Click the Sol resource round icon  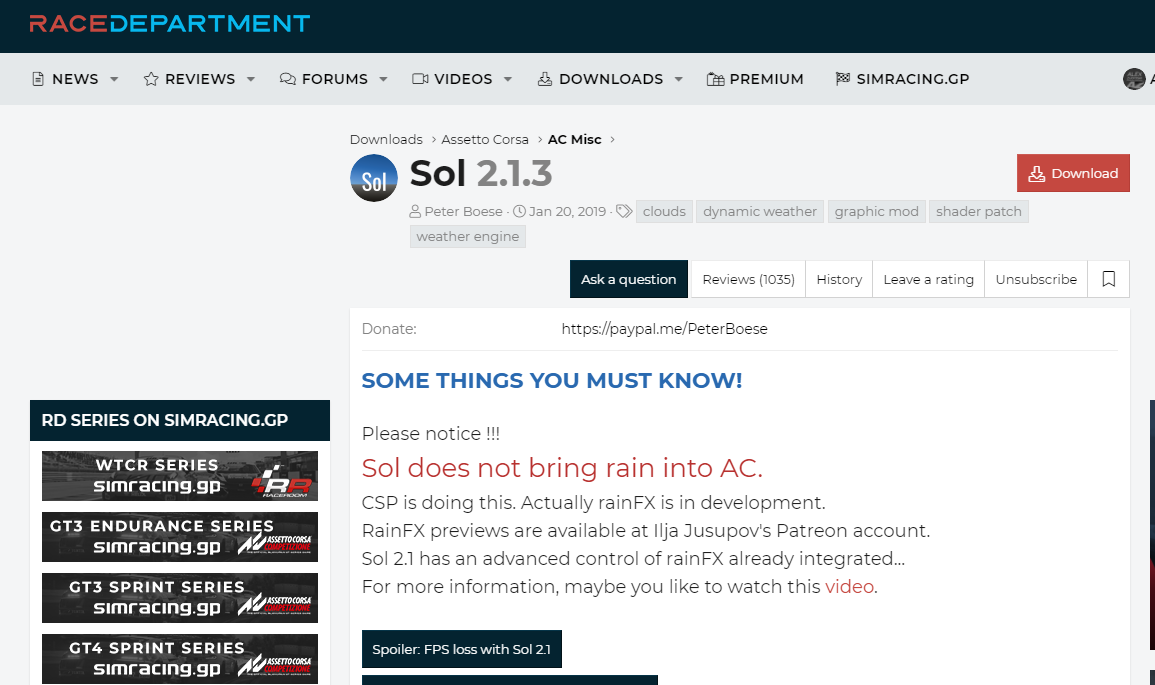tap(373, 178)
